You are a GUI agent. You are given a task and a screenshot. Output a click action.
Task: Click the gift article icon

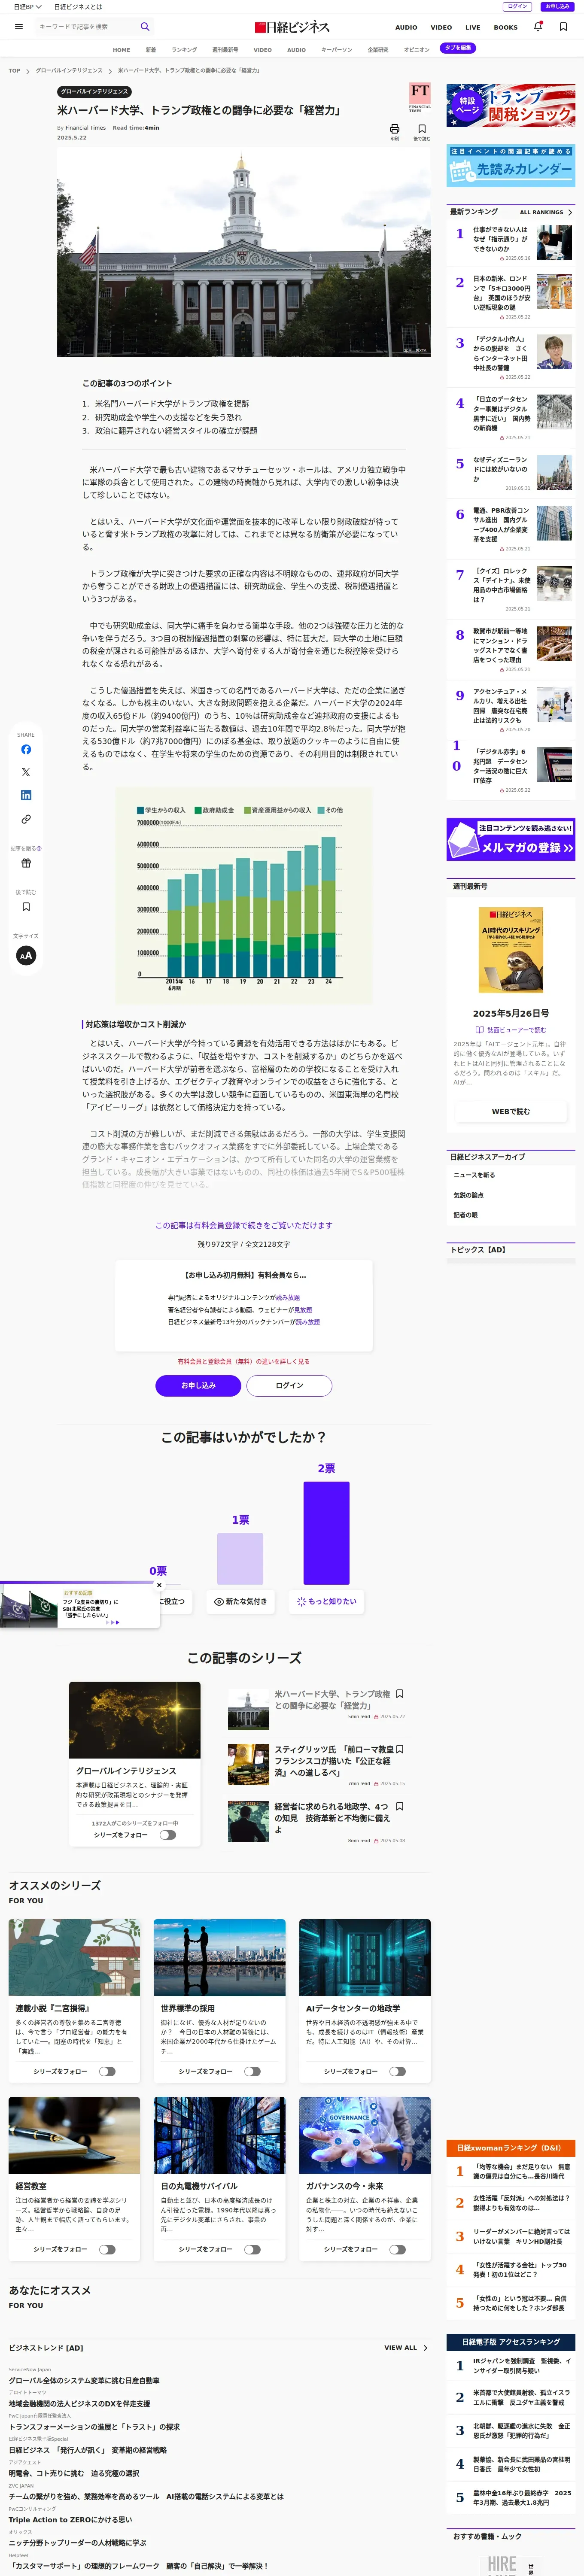(x=26, y=863)
